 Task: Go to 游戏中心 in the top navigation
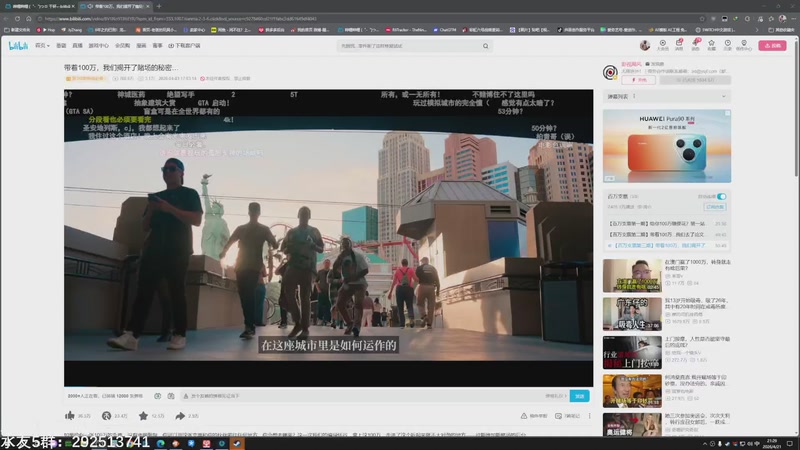click(x=98, y=46)
